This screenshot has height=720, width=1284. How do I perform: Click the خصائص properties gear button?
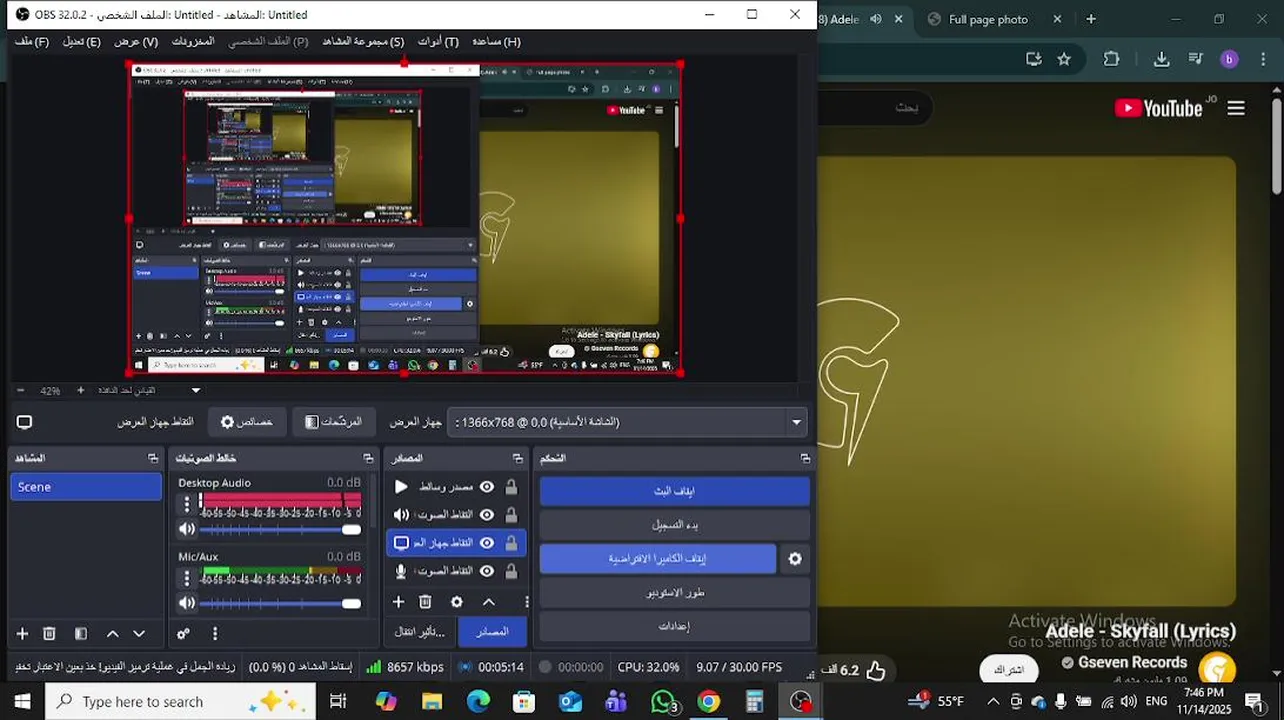click(247, 422)
